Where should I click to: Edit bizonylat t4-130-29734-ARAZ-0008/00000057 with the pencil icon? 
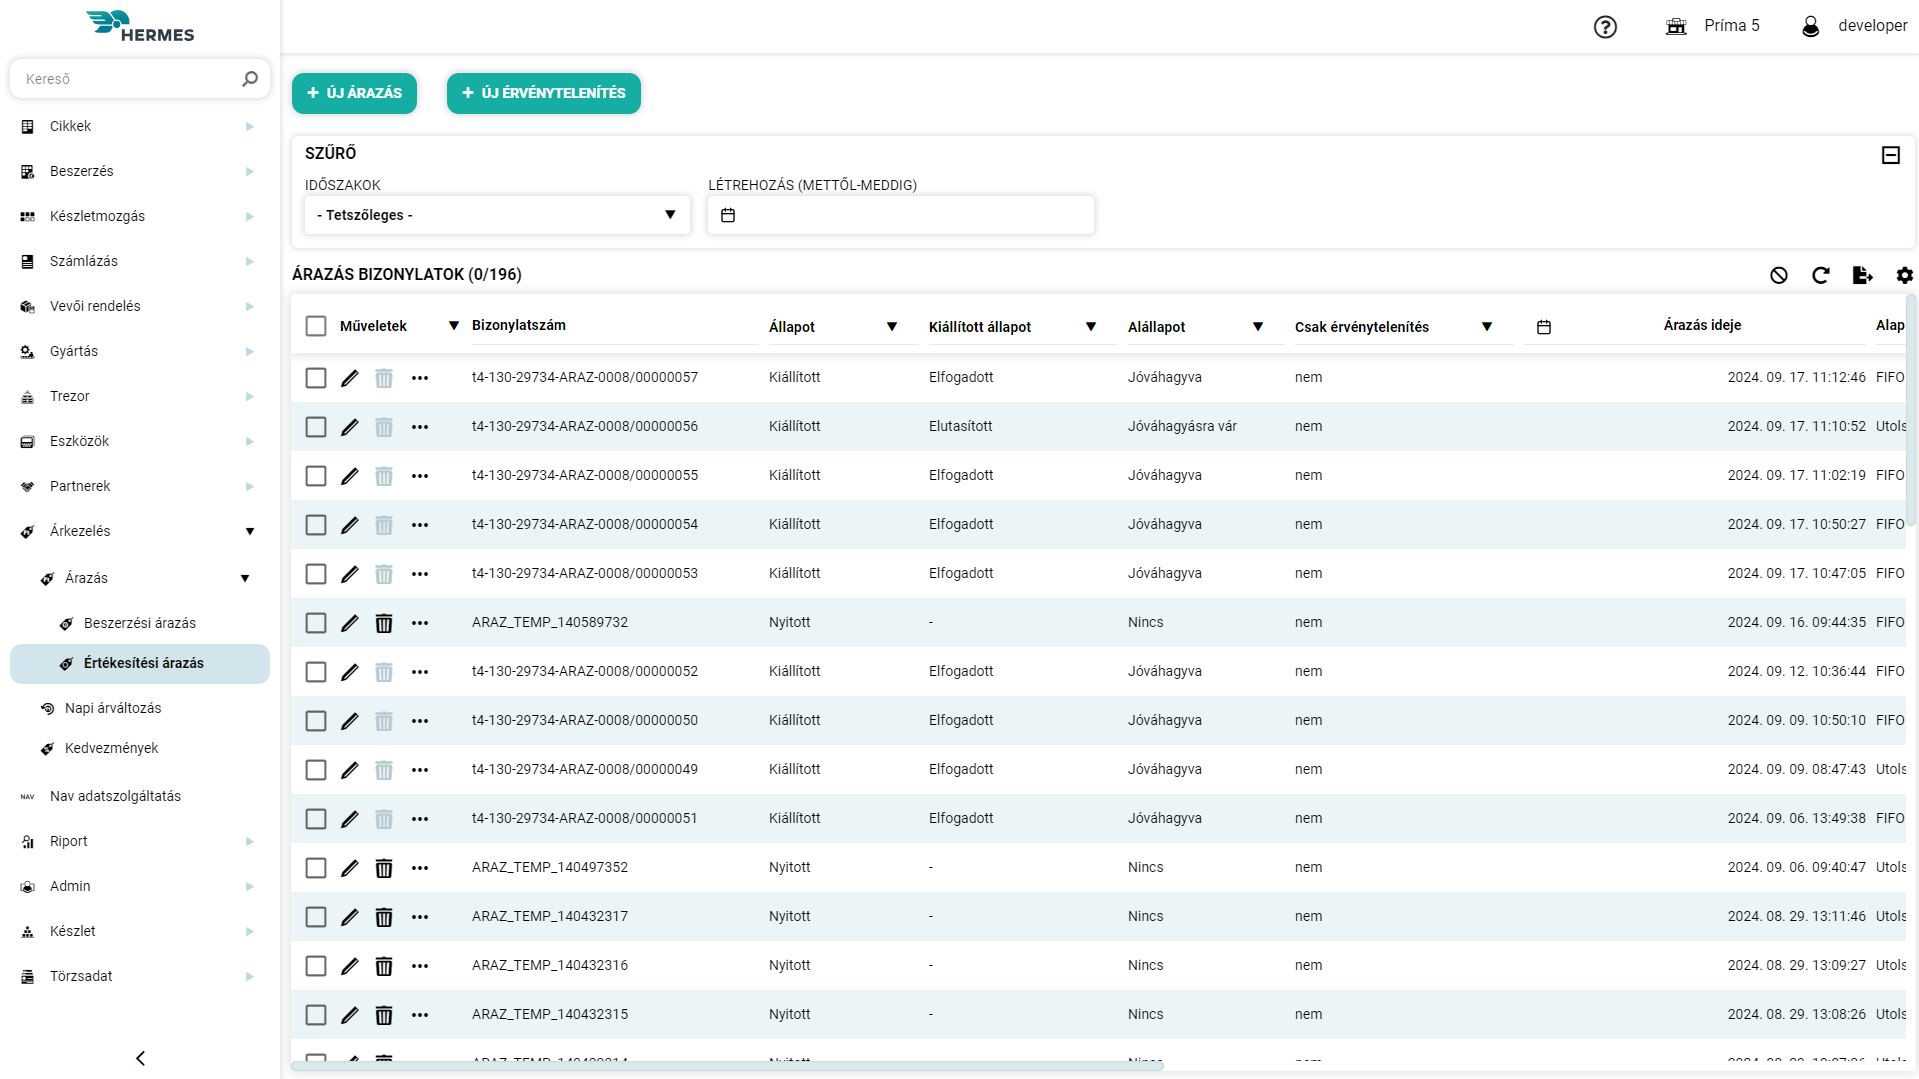350,377
